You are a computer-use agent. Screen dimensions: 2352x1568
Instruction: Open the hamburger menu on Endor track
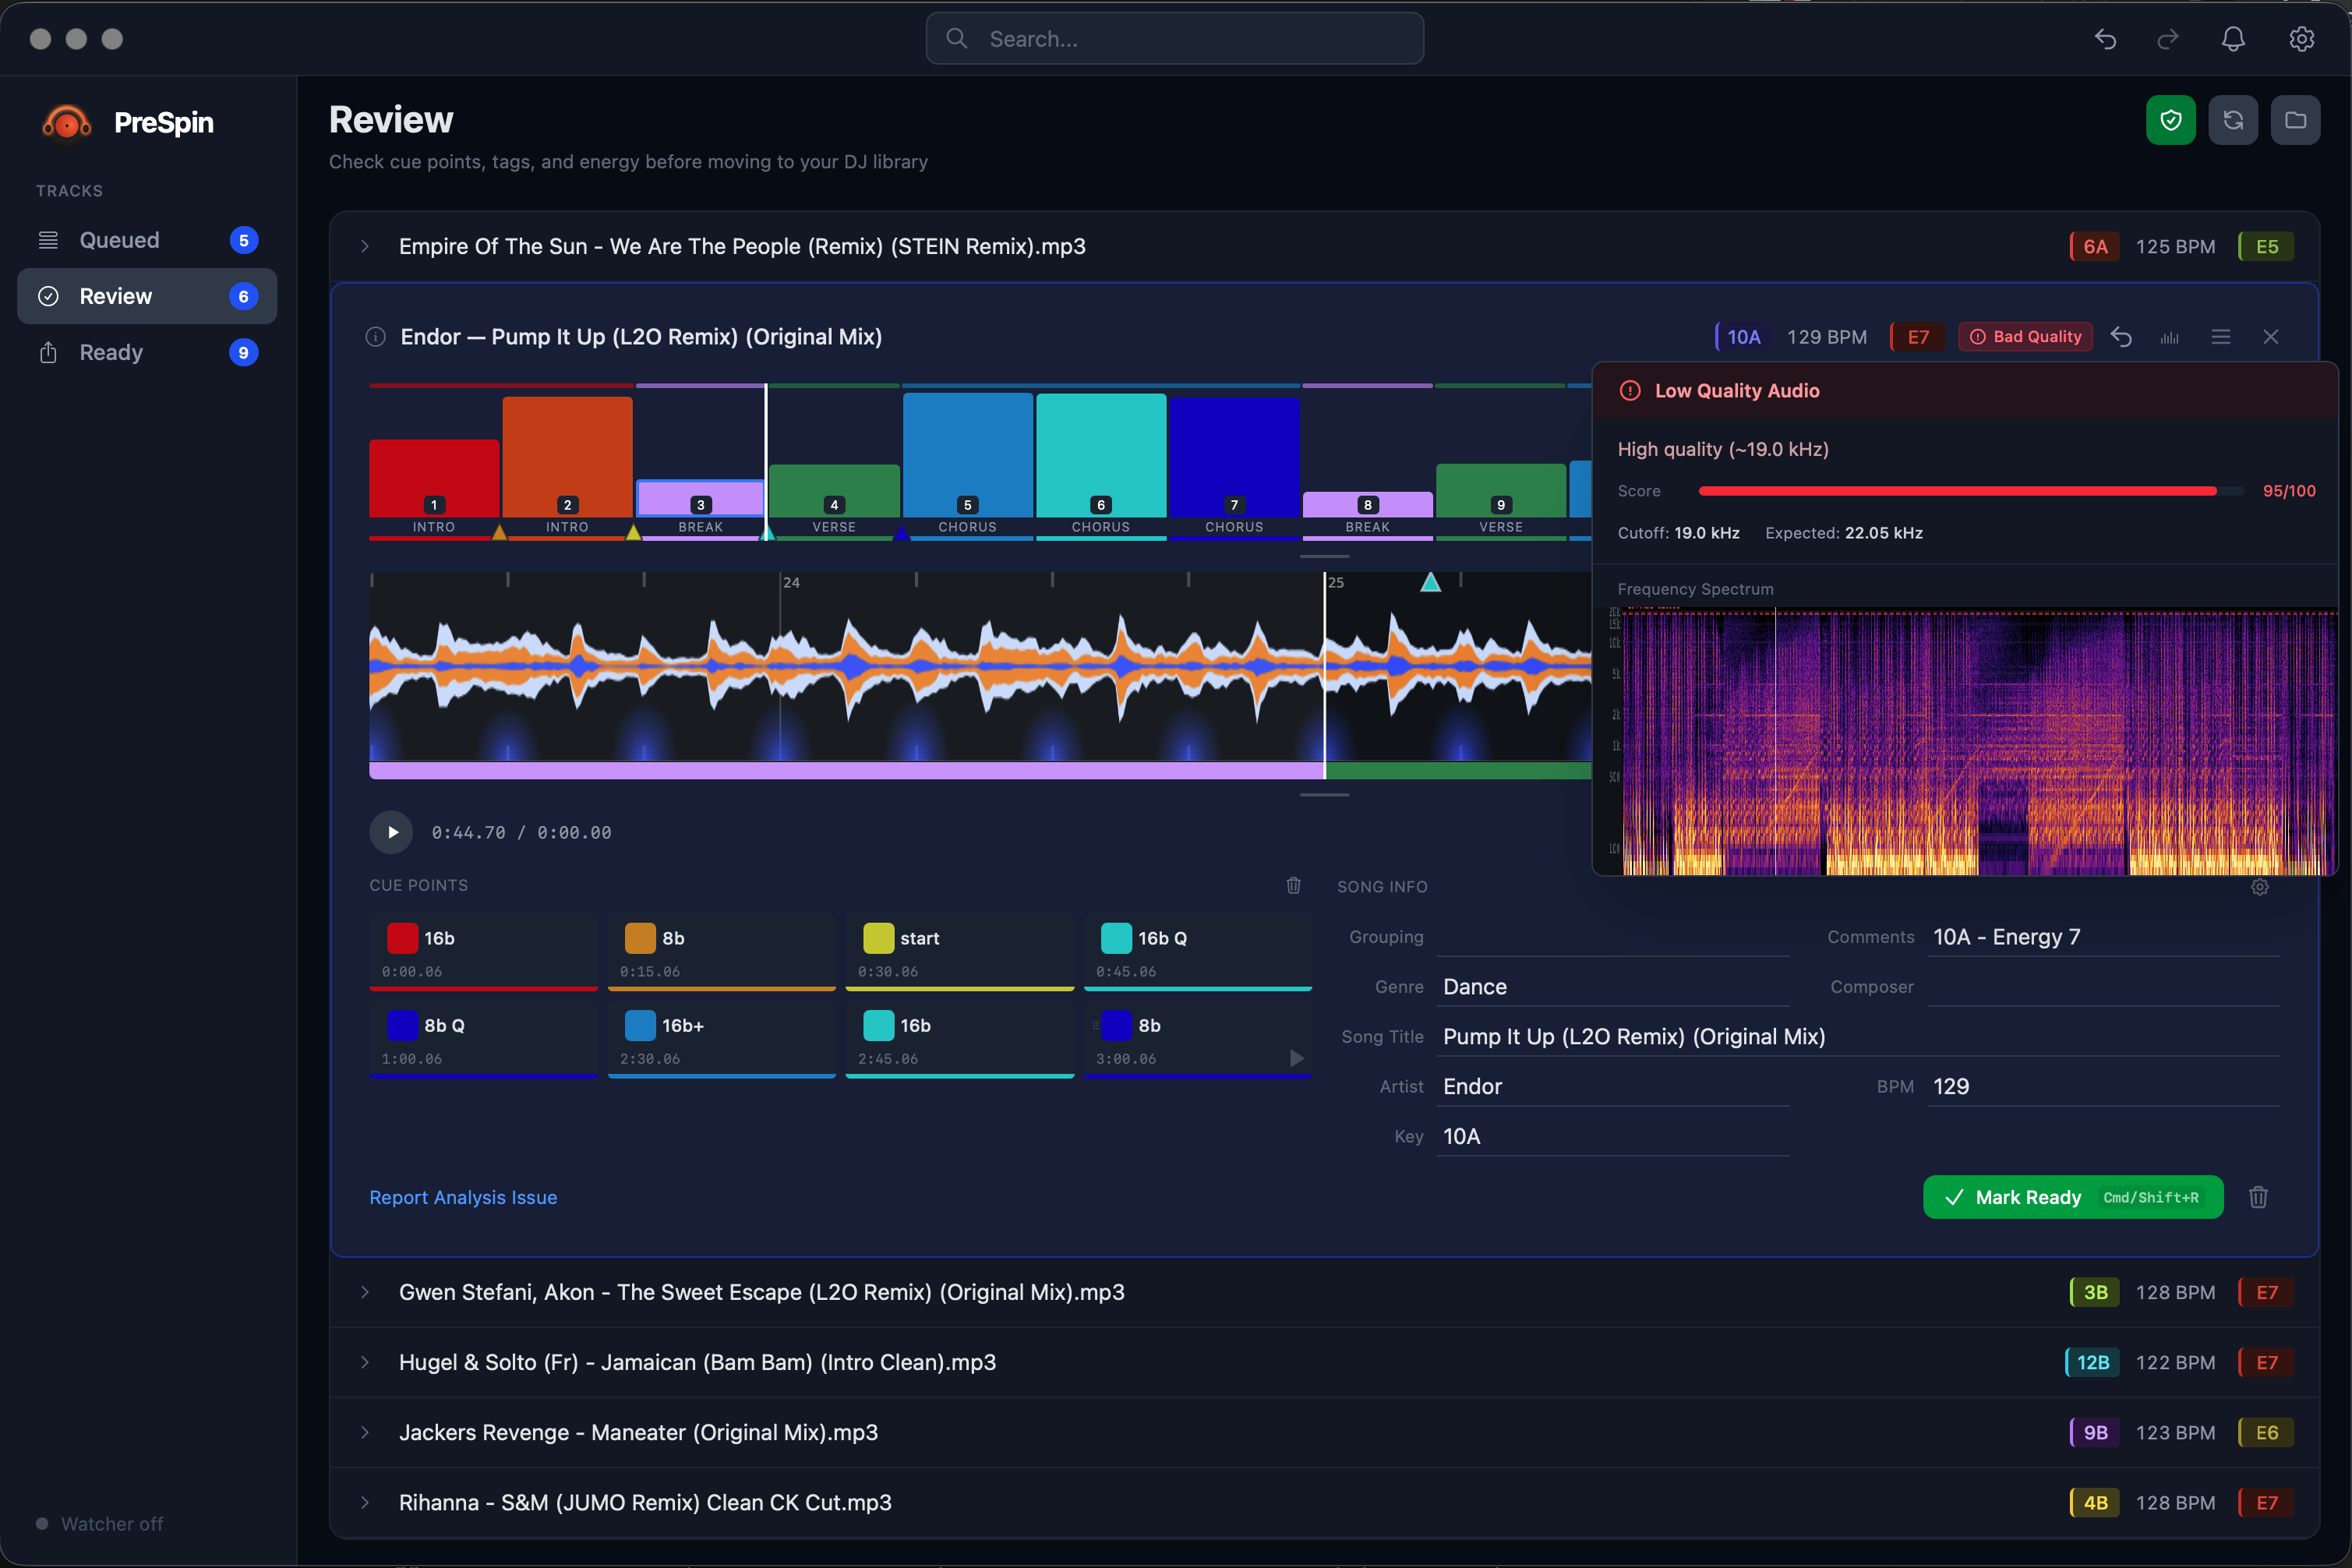point(2220,337)
